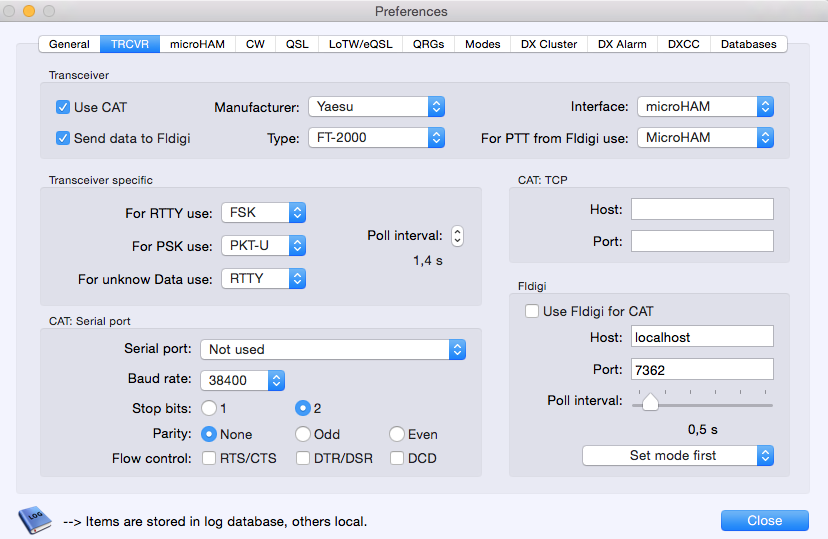Toggle Send data to Fldigi checkbox
828x539 pixels.
(63, 138)
